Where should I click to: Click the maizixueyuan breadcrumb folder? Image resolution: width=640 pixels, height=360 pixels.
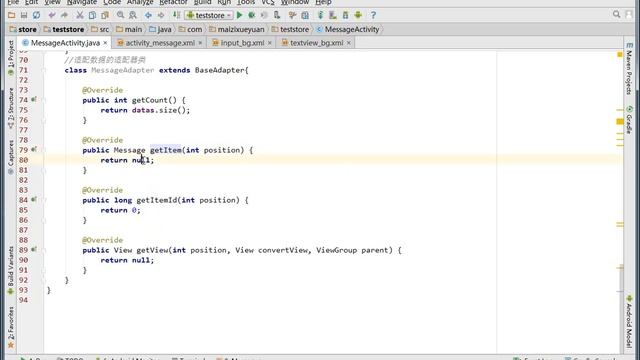click(x=237, y=29)
